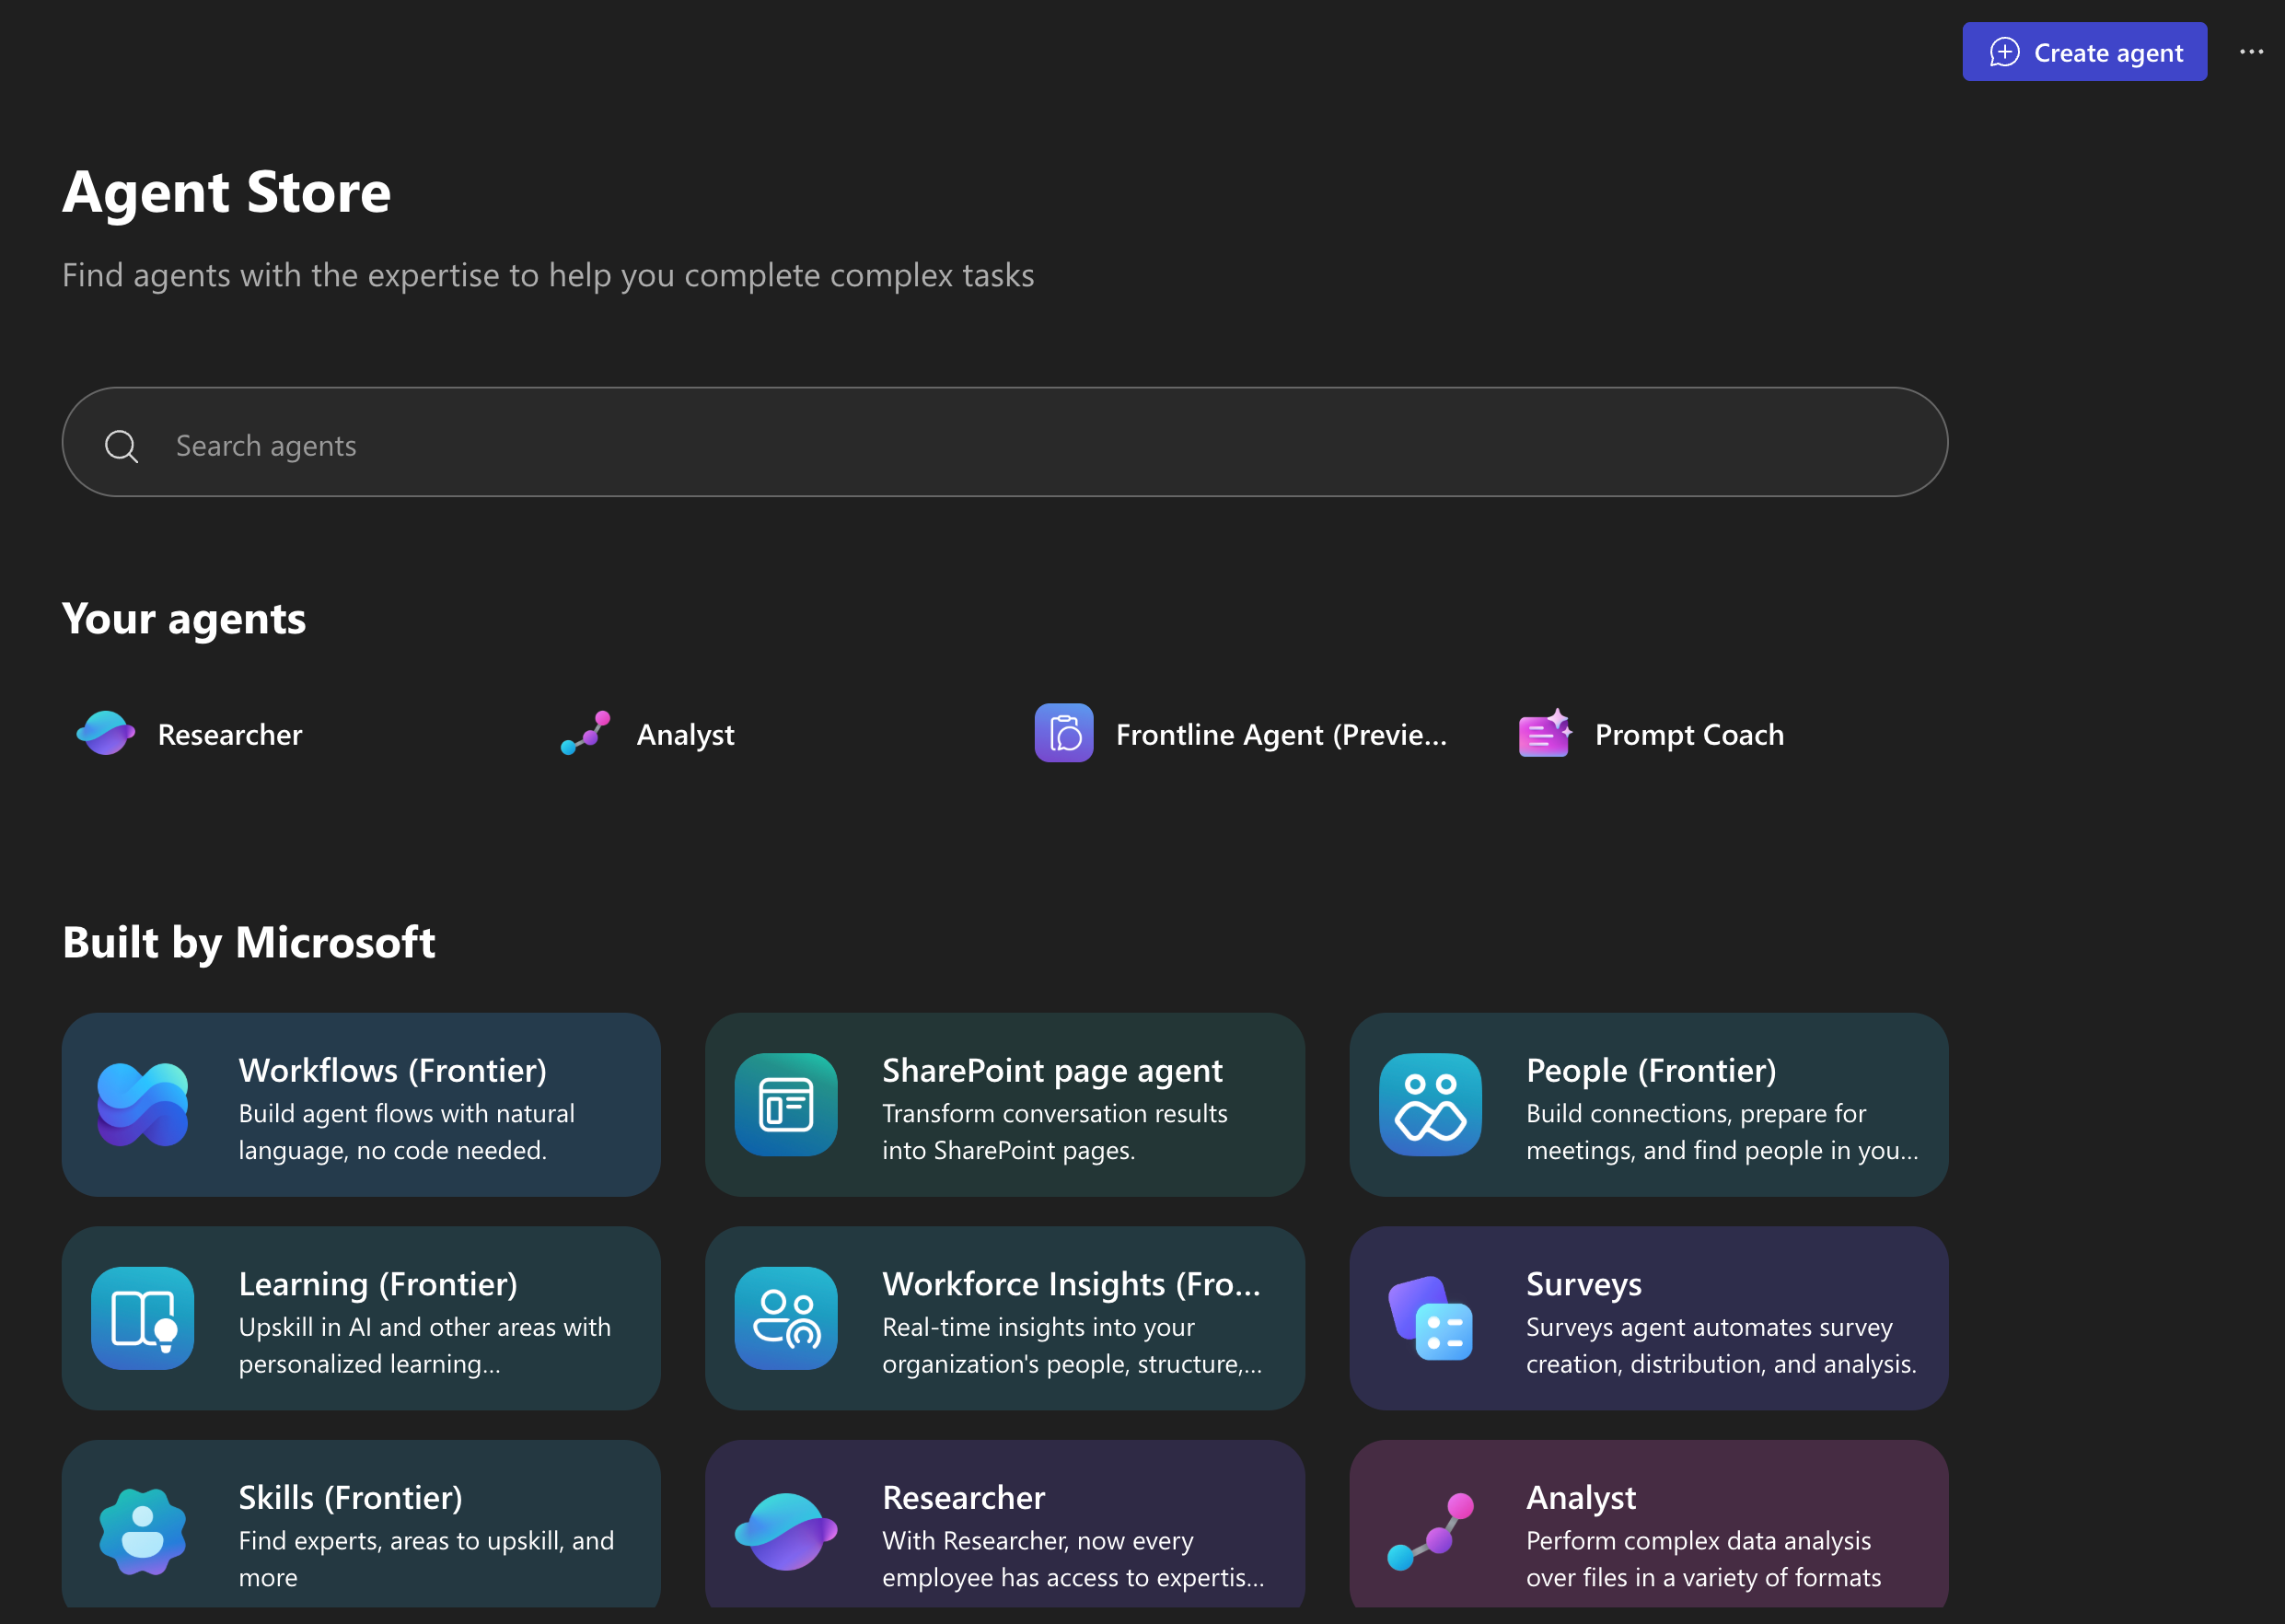Select Prompt Coach agent name
The image size is (2285, 1624).
[x=1688, y=735]
